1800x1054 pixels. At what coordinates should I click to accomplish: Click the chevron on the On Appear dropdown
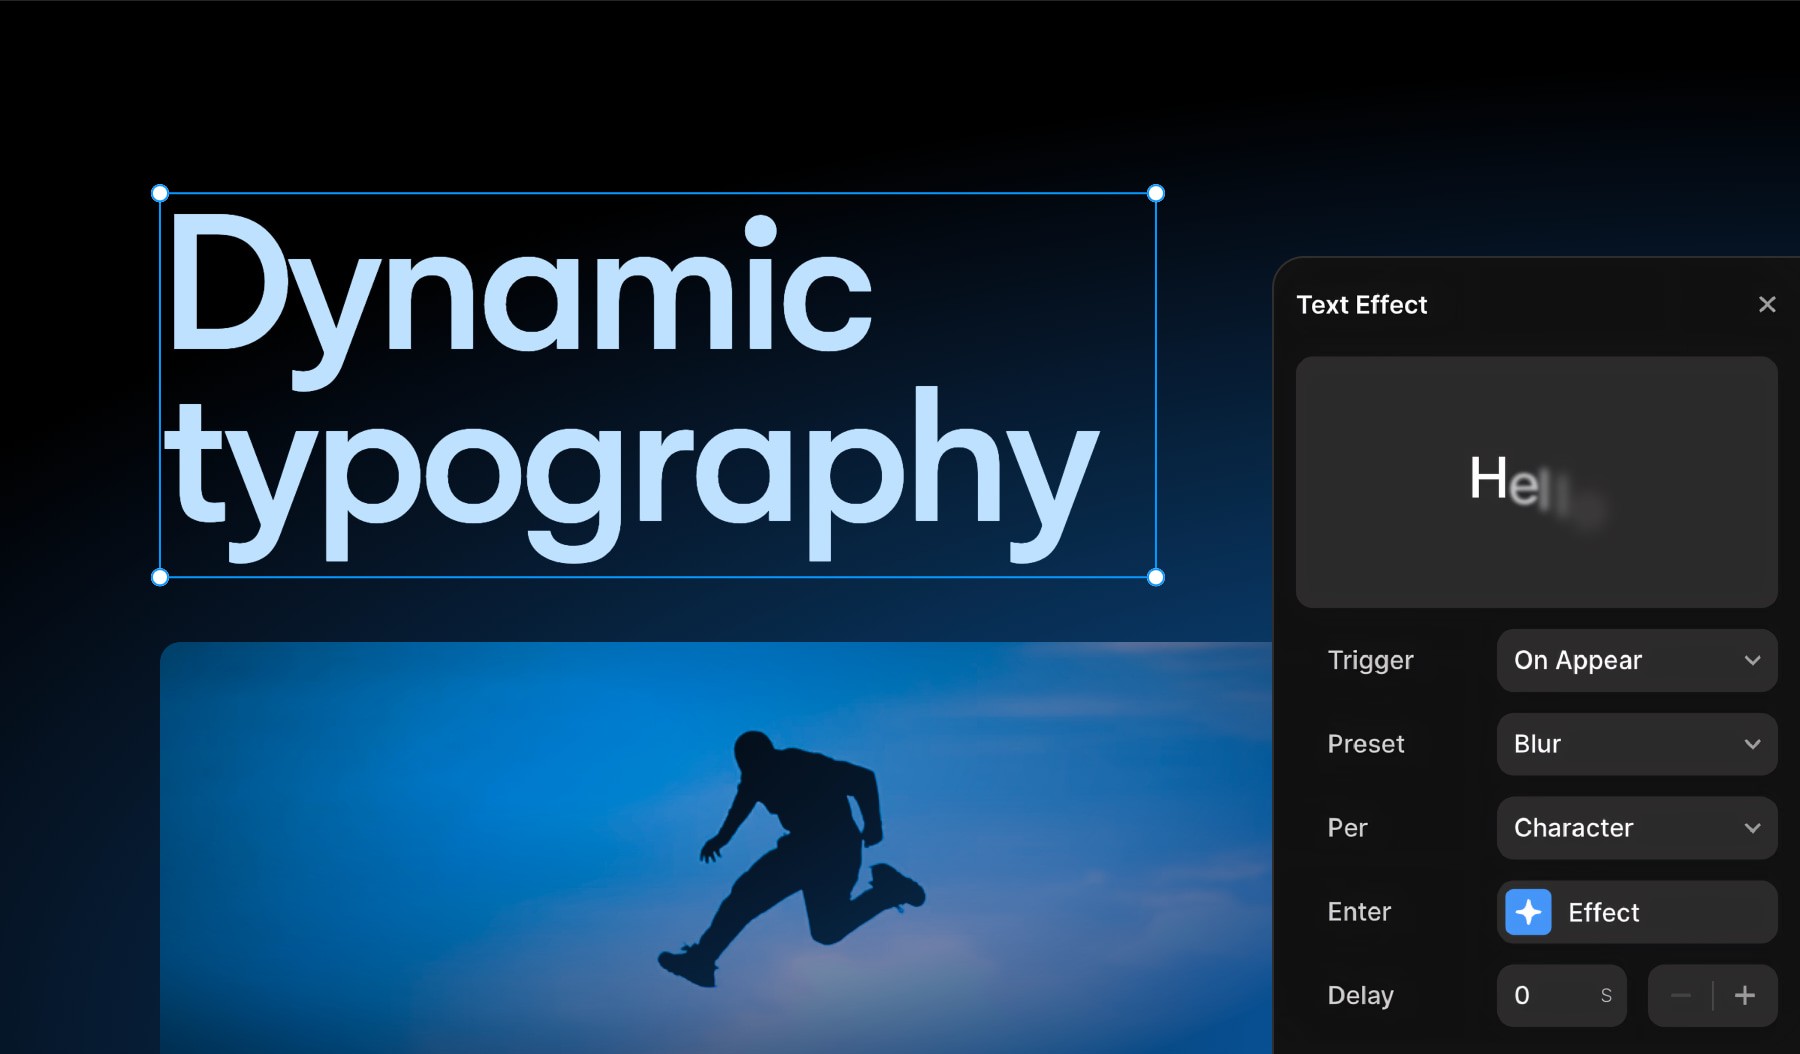pos(1752,661)
